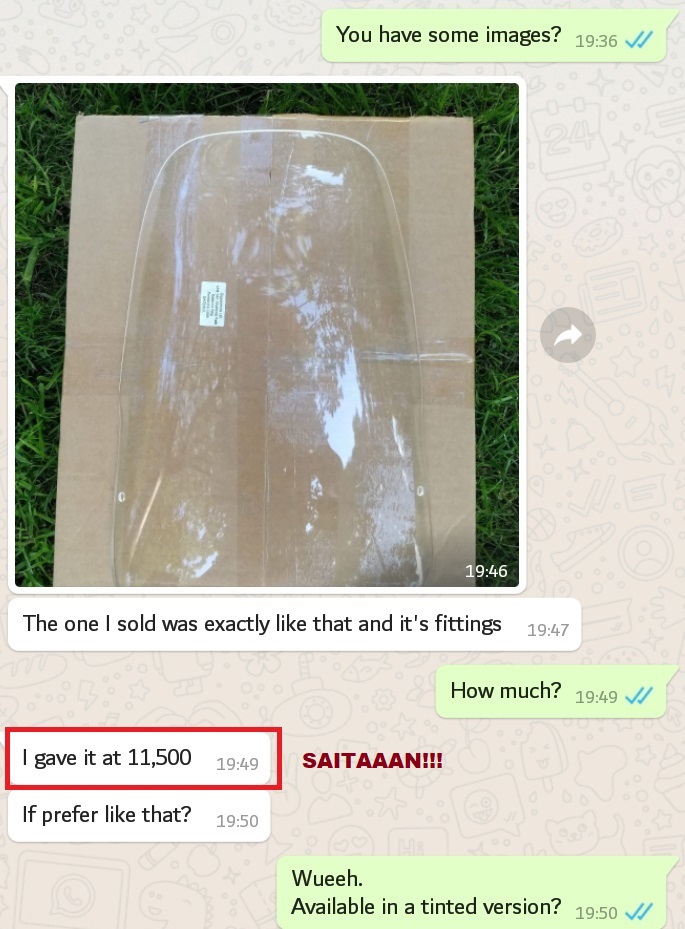Tap the white label sticker on the windshield photo
Viewport: 685px width, 929px height.
[212, 303]
